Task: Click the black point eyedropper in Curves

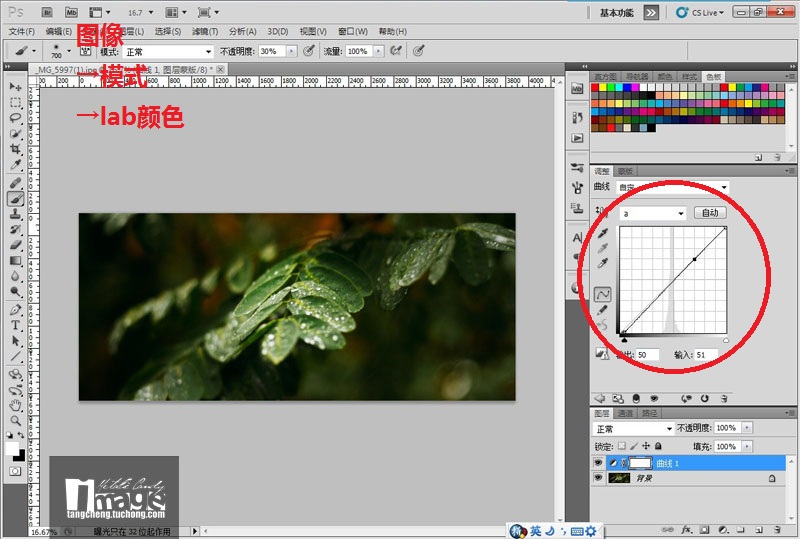Action: coord(603,233)
